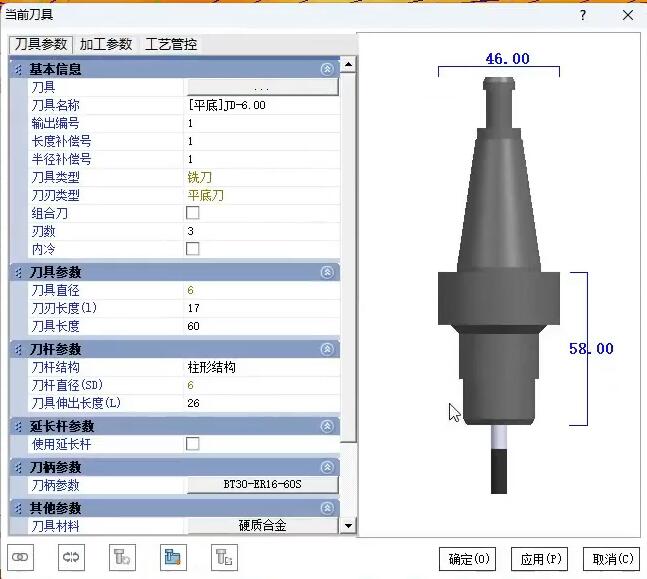Open the 工艺管控 tab
The width and height of the screenshot is (647, 579).
(x=171, y=45)
